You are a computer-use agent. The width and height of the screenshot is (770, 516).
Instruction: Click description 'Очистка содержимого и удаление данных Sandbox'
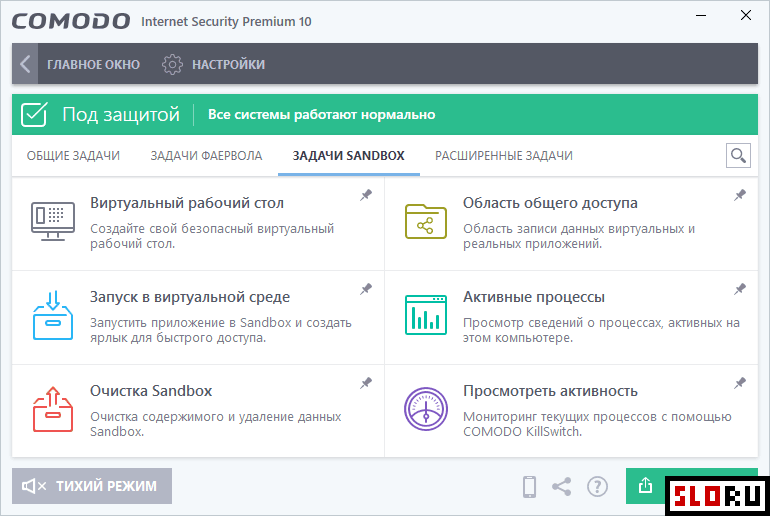pos(216,424)
